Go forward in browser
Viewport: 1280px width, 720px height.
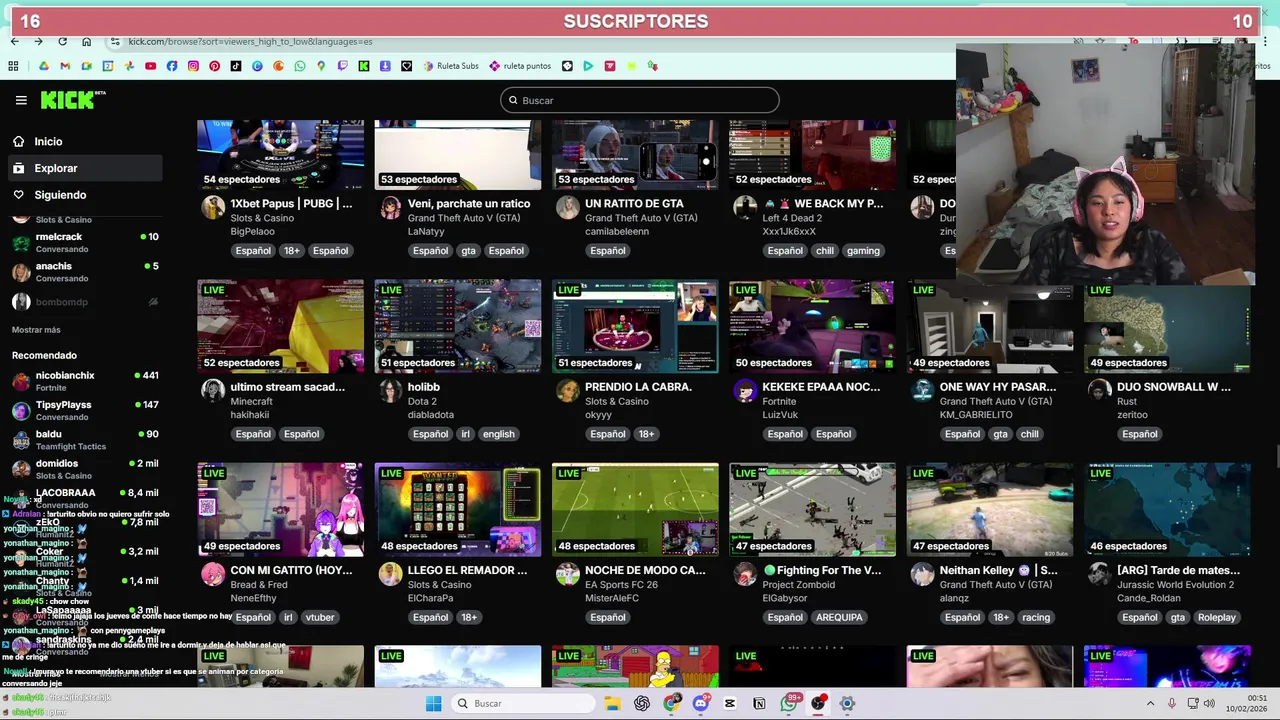pyautogui.click(x=38, y=42)
